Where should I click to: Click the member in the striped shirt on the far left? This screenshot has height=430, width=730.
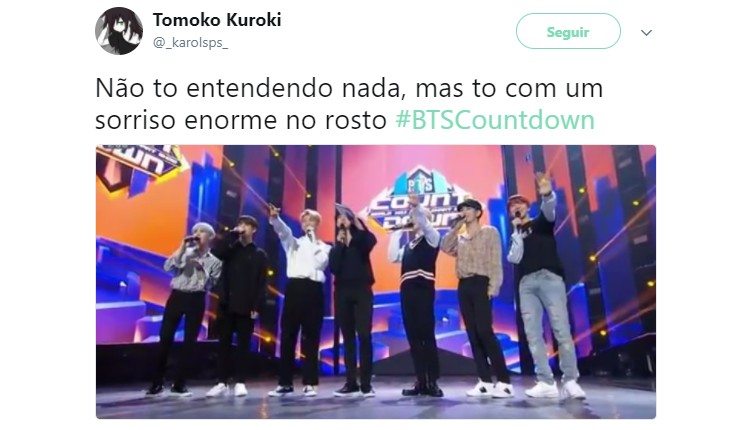point(189,307)
